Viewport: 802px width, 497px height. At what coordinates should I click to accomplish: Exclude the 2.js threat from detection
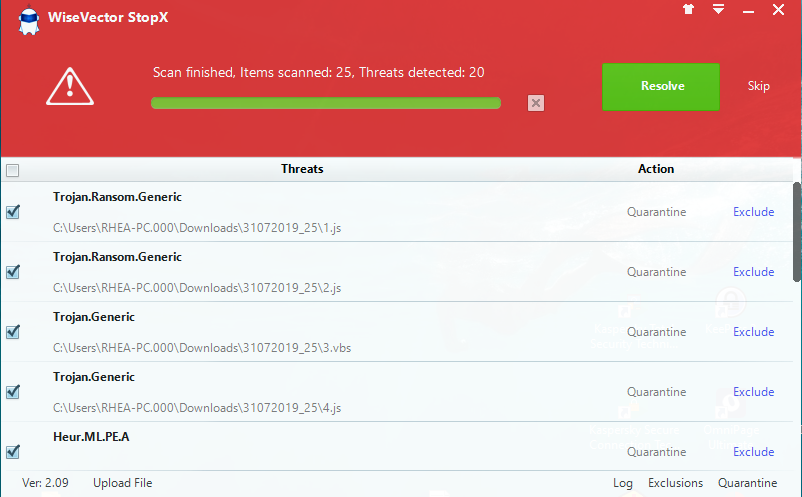pos(753,272)
